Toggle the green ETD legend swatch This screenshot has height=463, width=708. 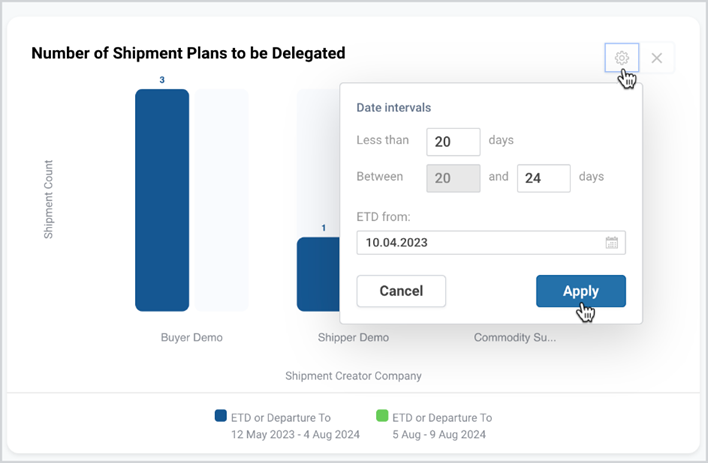pyautogui.click(x=382, y=416)
